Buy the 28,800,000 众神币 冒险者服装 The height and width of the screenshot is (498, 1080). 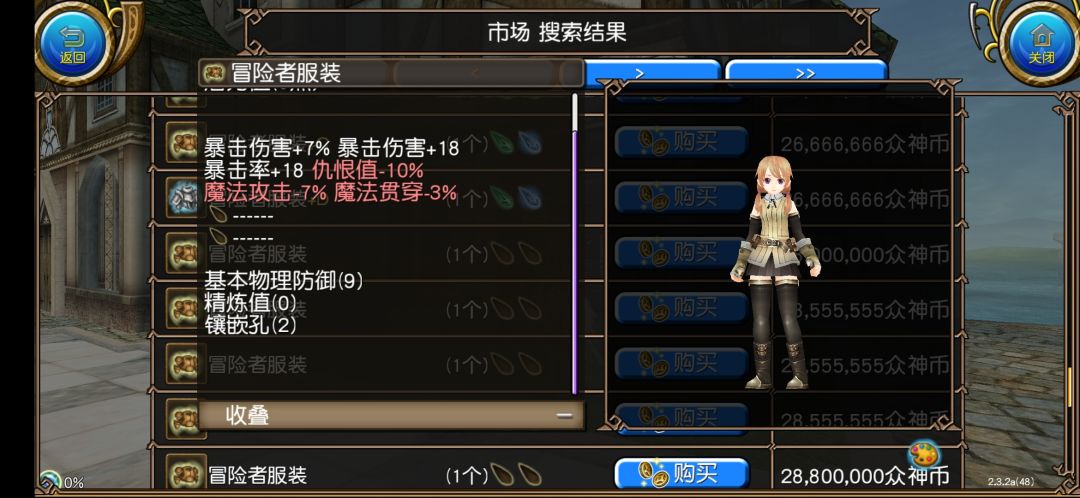pyautogui.click(x=681, y=473)
